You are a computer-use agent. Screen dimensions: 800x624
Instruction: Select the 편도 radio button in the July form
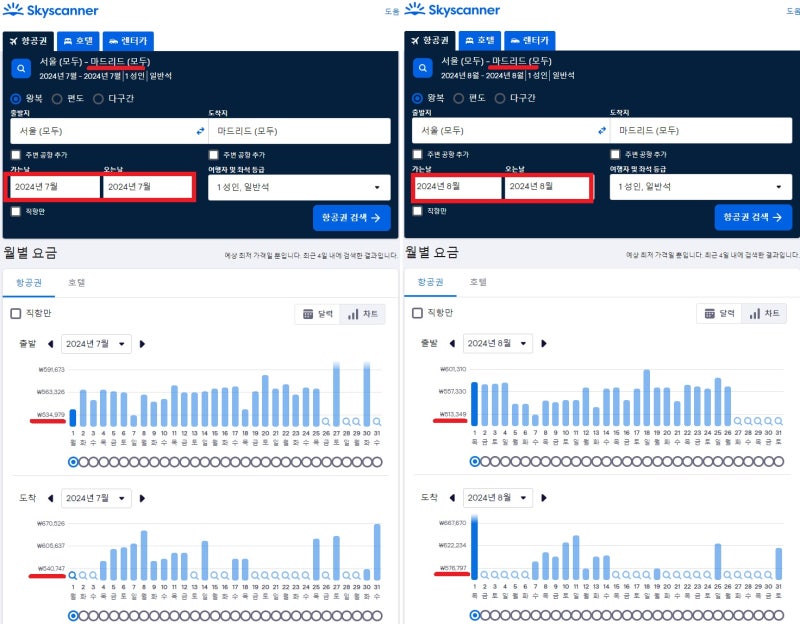point(58,98)
